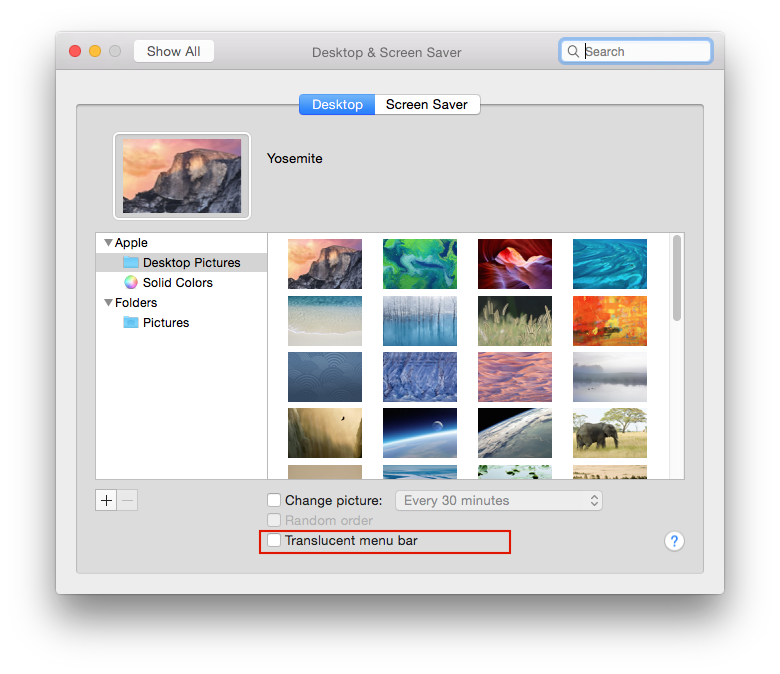Viewport: 780px width, 674px height.
Task: Click the Desktop Pictures folder icon
Action: click(x=131, y=262)
